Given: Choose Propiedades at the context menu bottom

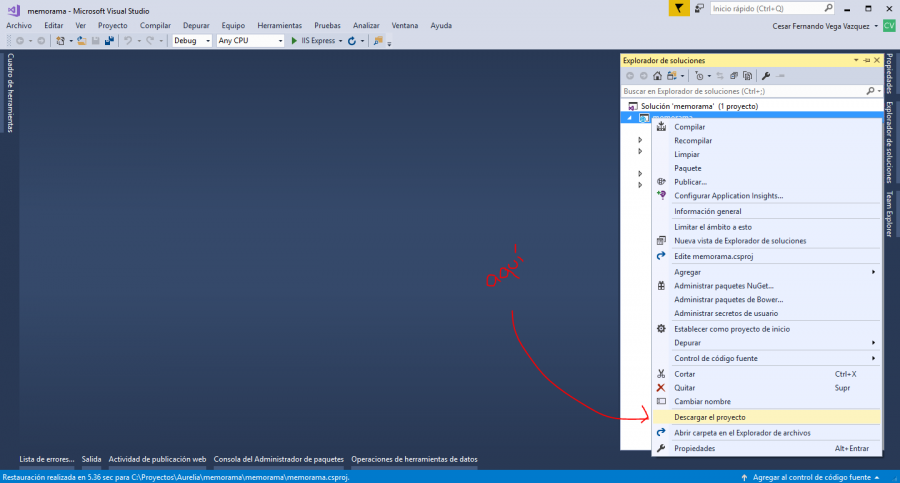Looking at the screenshot, I should [x=766, y=449].
